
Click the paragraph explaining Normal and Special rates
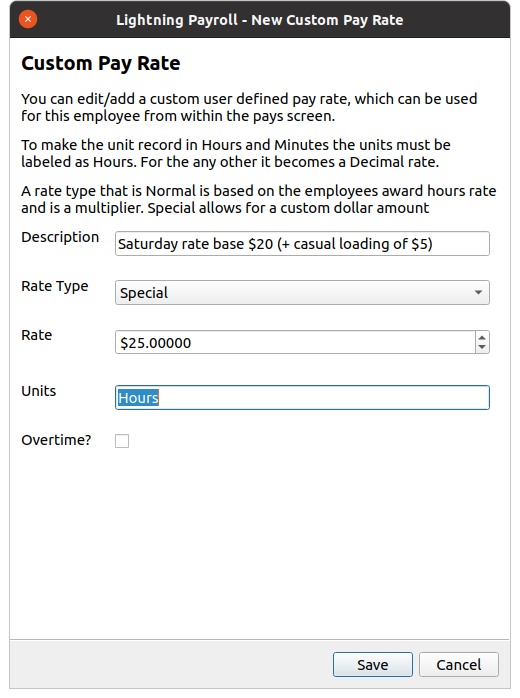259,199
